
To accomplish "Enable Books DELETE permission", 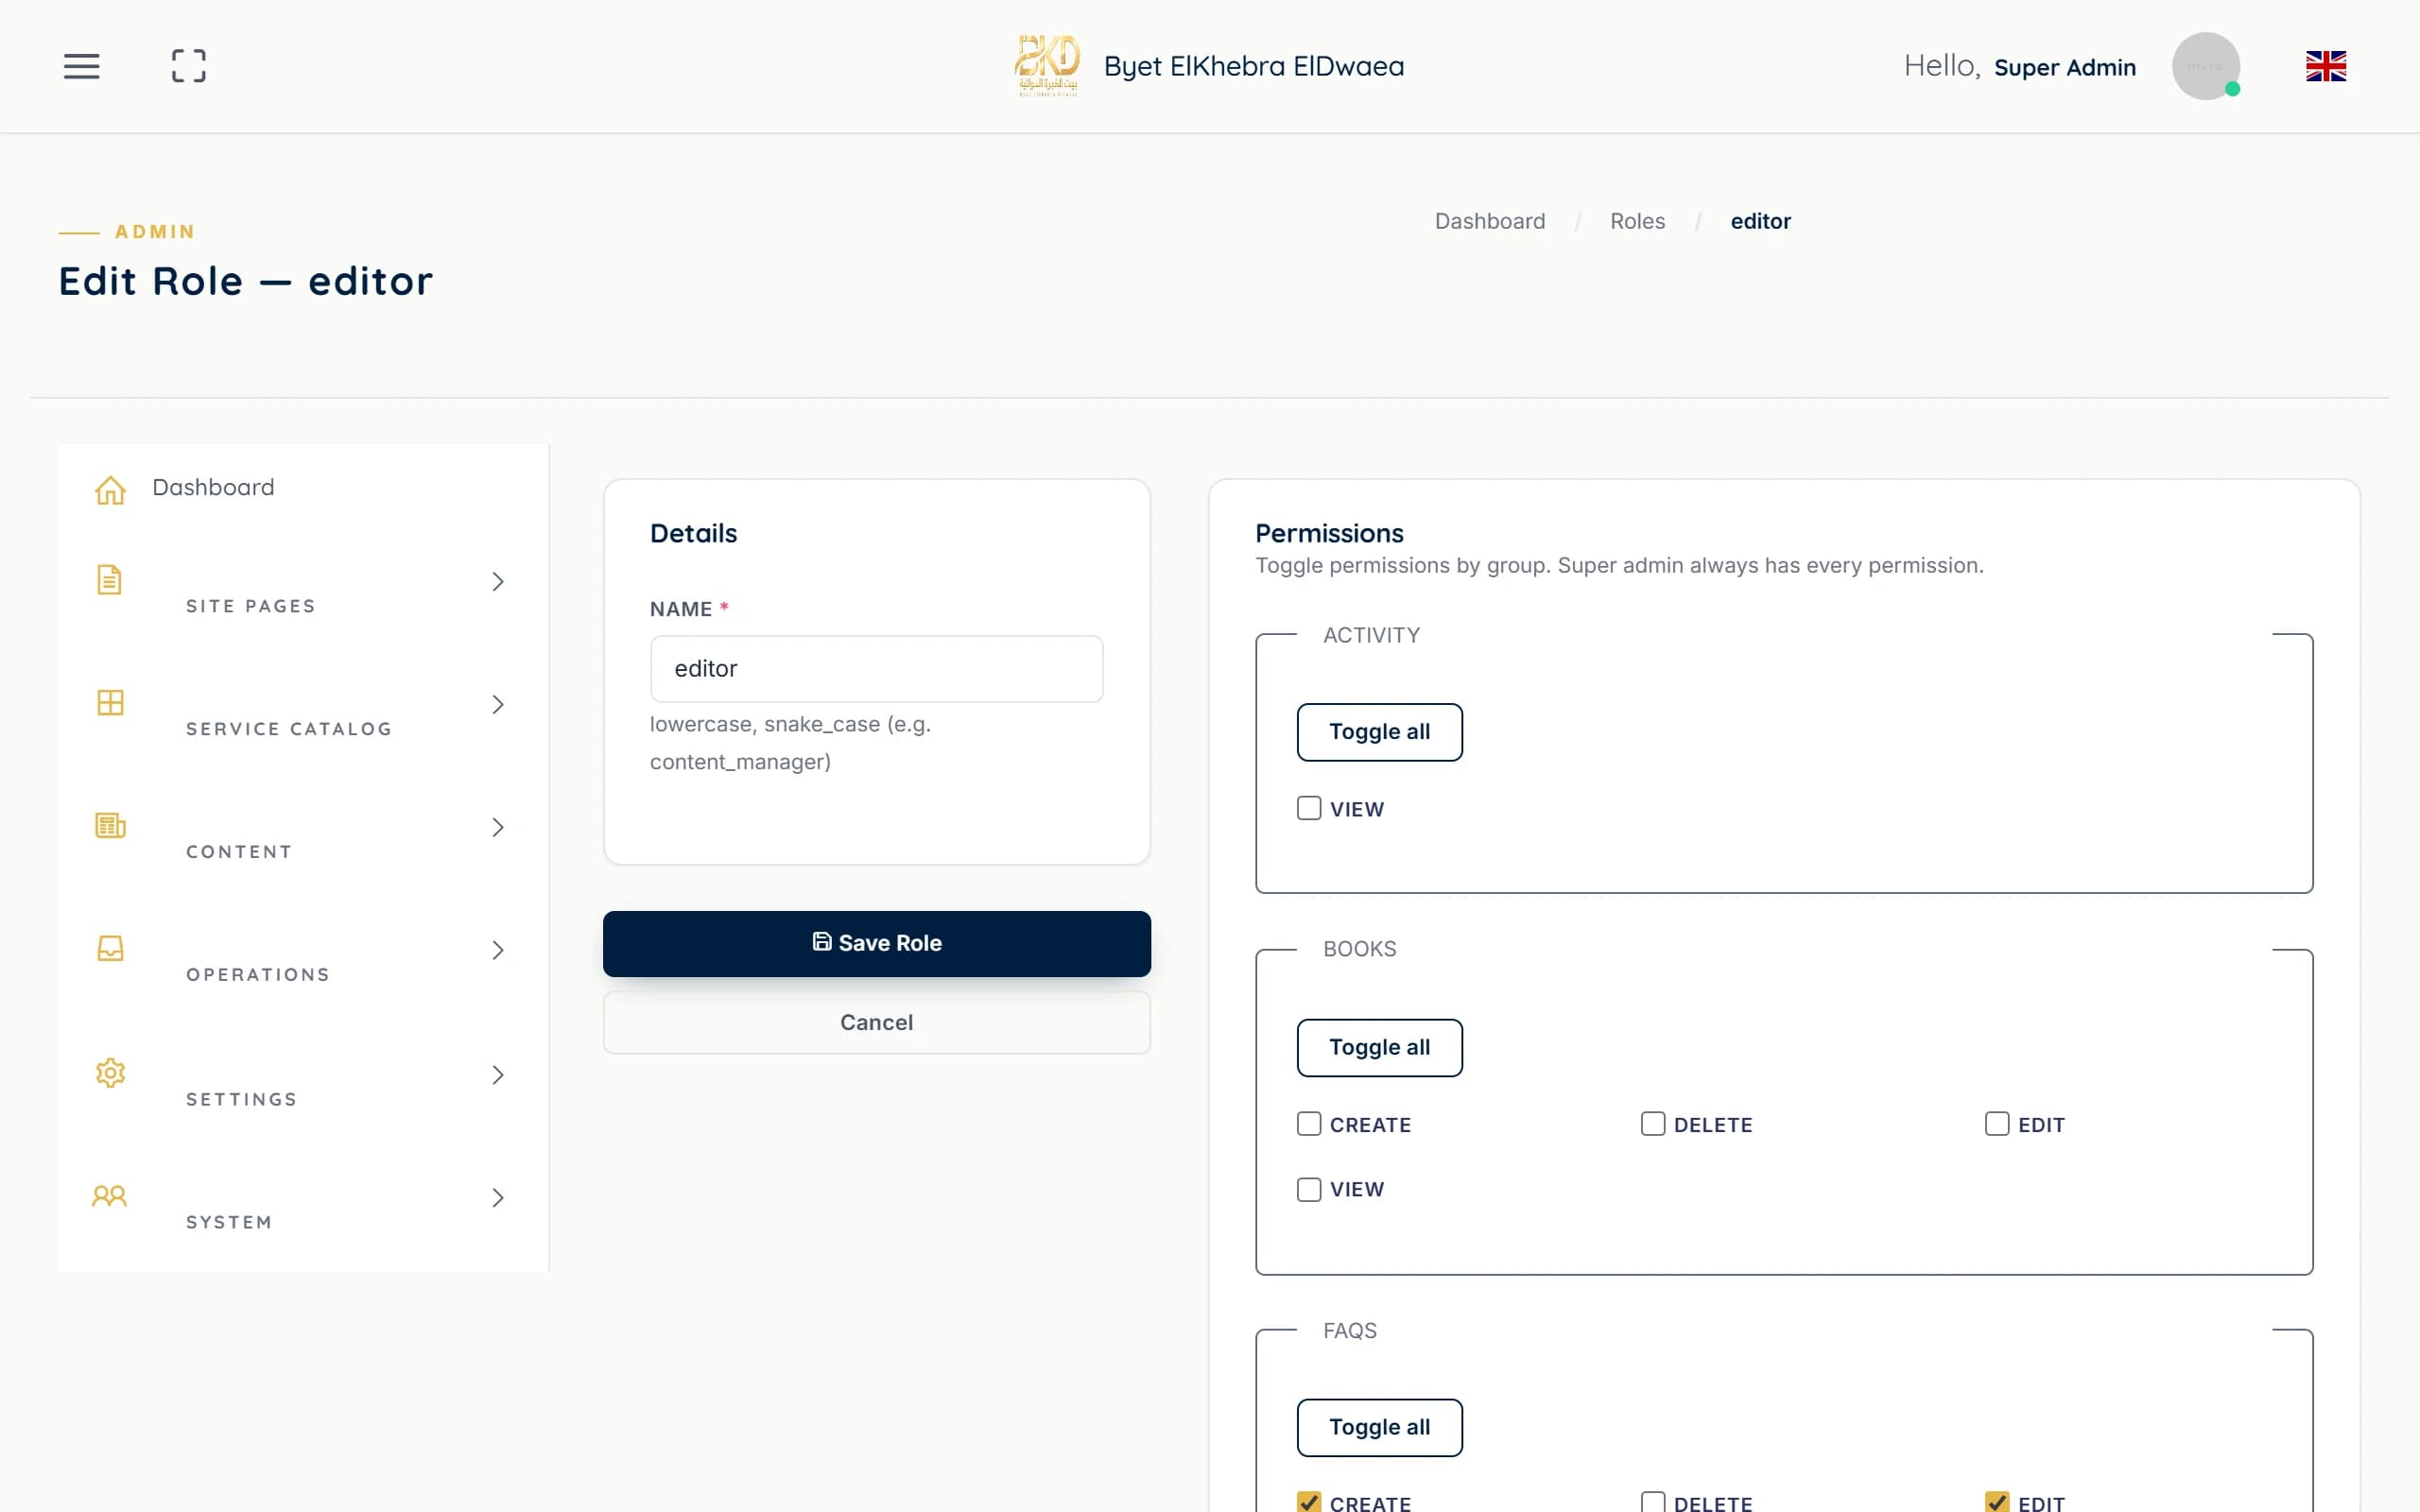I will pyautogui.click(x=1653, y=1124).
